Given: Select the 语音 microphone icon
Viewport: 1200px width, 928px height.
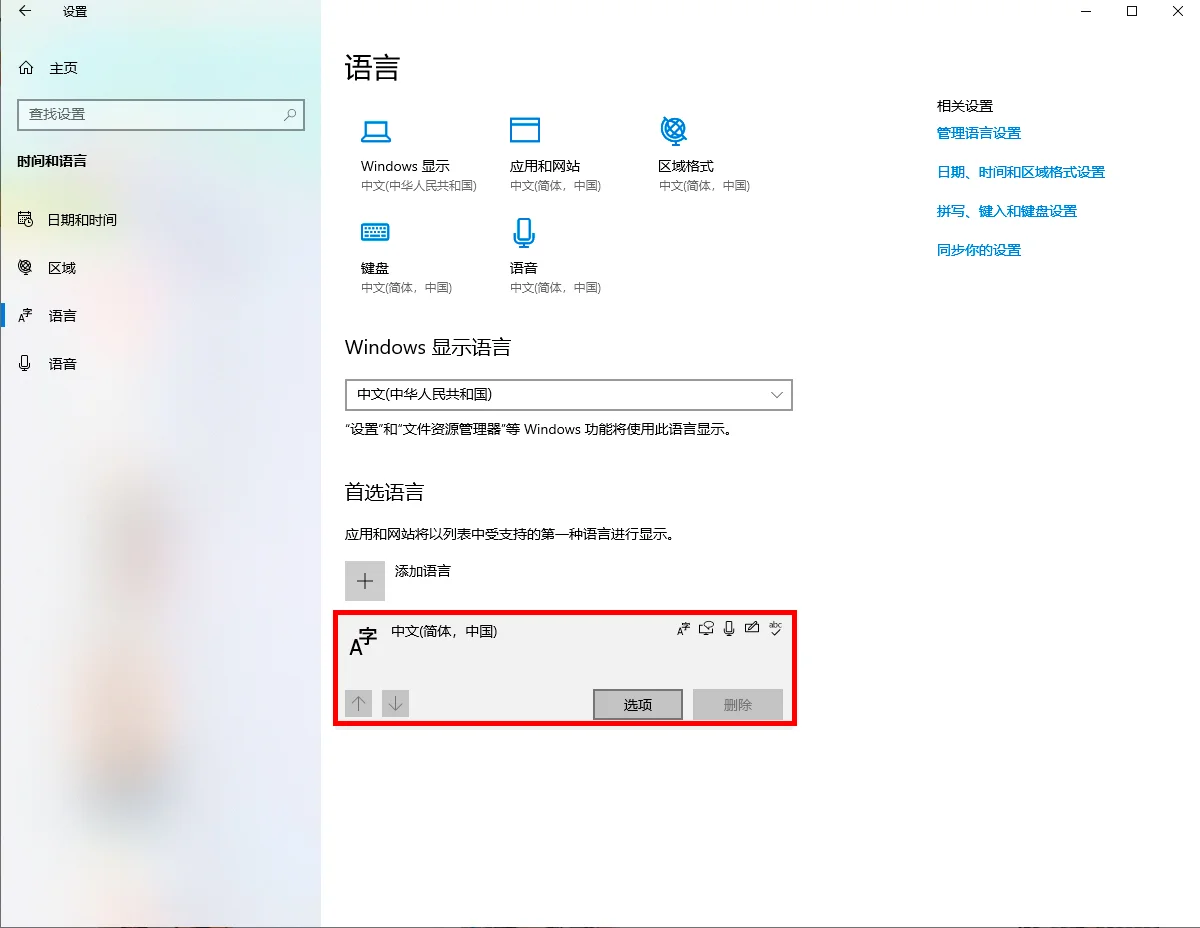Looking at the screenshot, I should pos(523,232).
